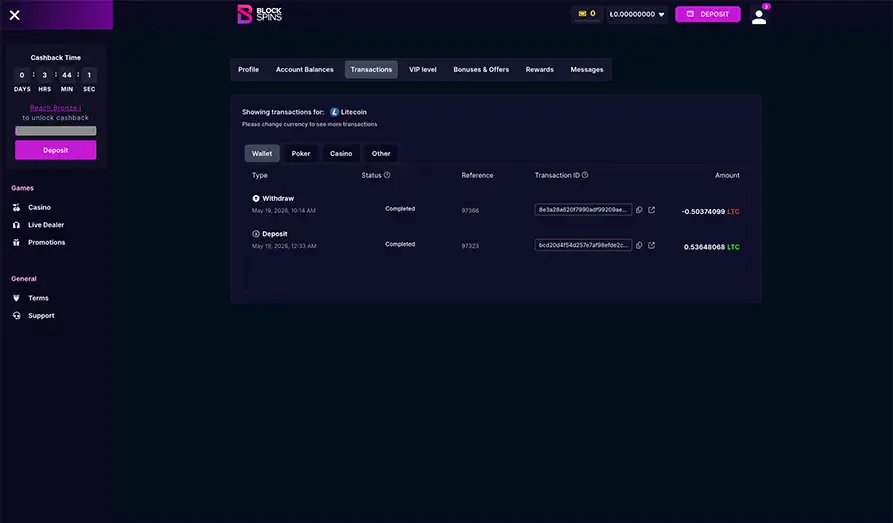This screenshot has height=523, width=893.
Task: Go to the VIP level tab
Action: (x=423, y=70)
